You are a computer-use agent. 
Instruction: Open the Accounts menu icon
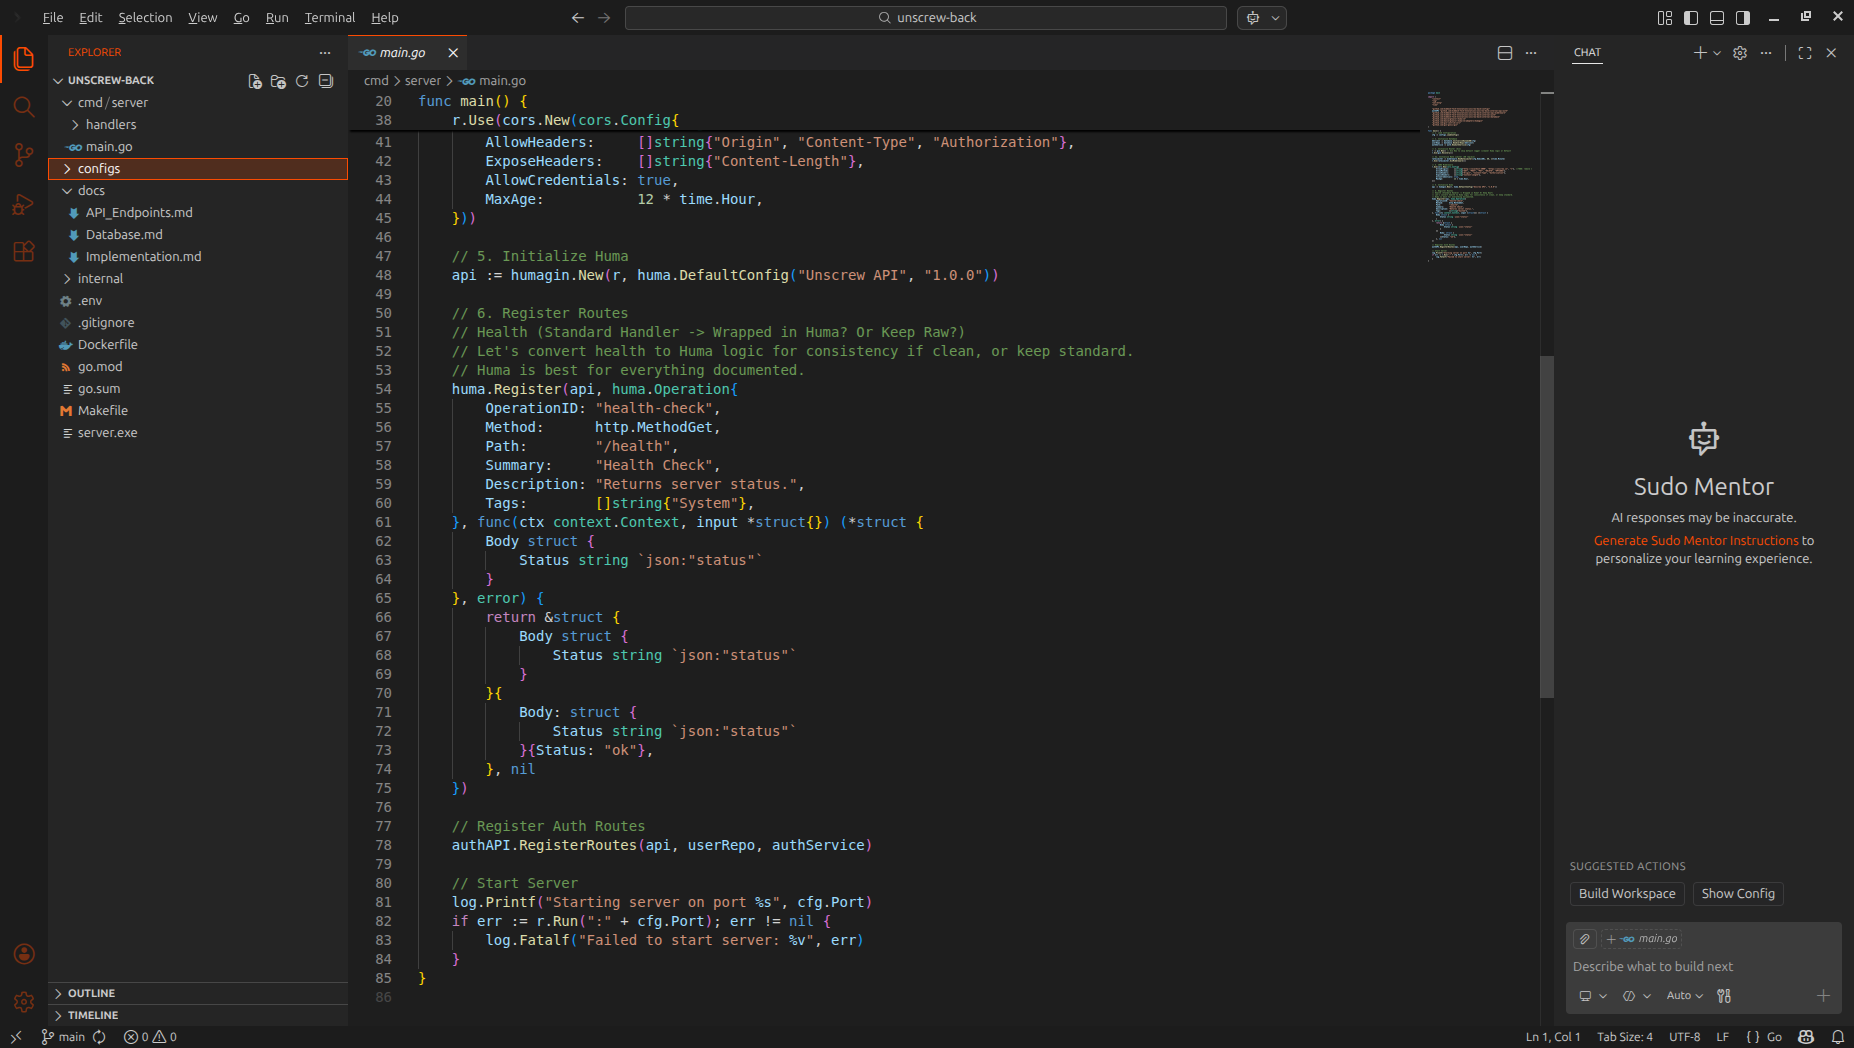pyautogui.click(x=24, y=954)
